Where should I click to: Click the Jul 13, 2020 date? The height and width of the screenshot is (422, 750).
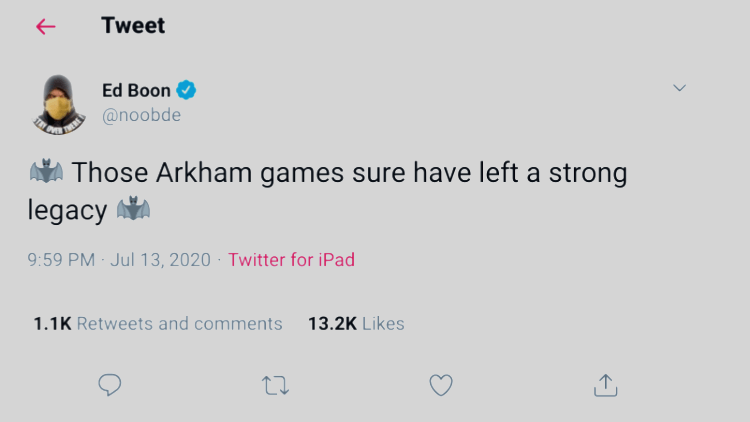[160, 260]
